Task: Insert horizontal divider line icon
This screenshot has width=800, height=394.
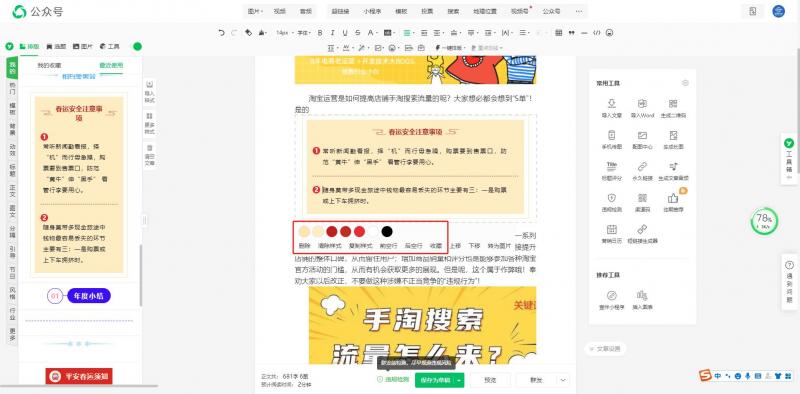Action: pyautogui.click(x=584, y=33)
